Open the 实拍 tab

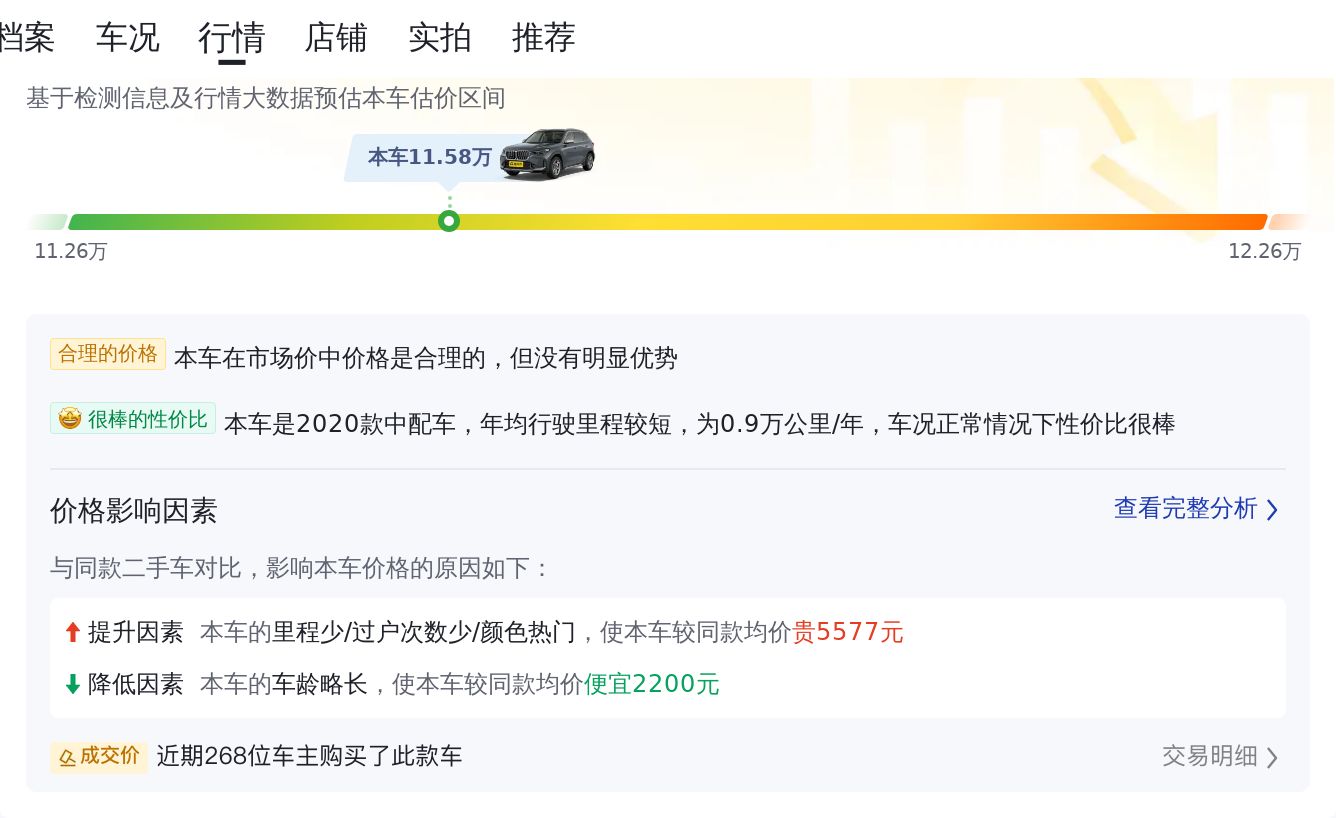[440, 37]
